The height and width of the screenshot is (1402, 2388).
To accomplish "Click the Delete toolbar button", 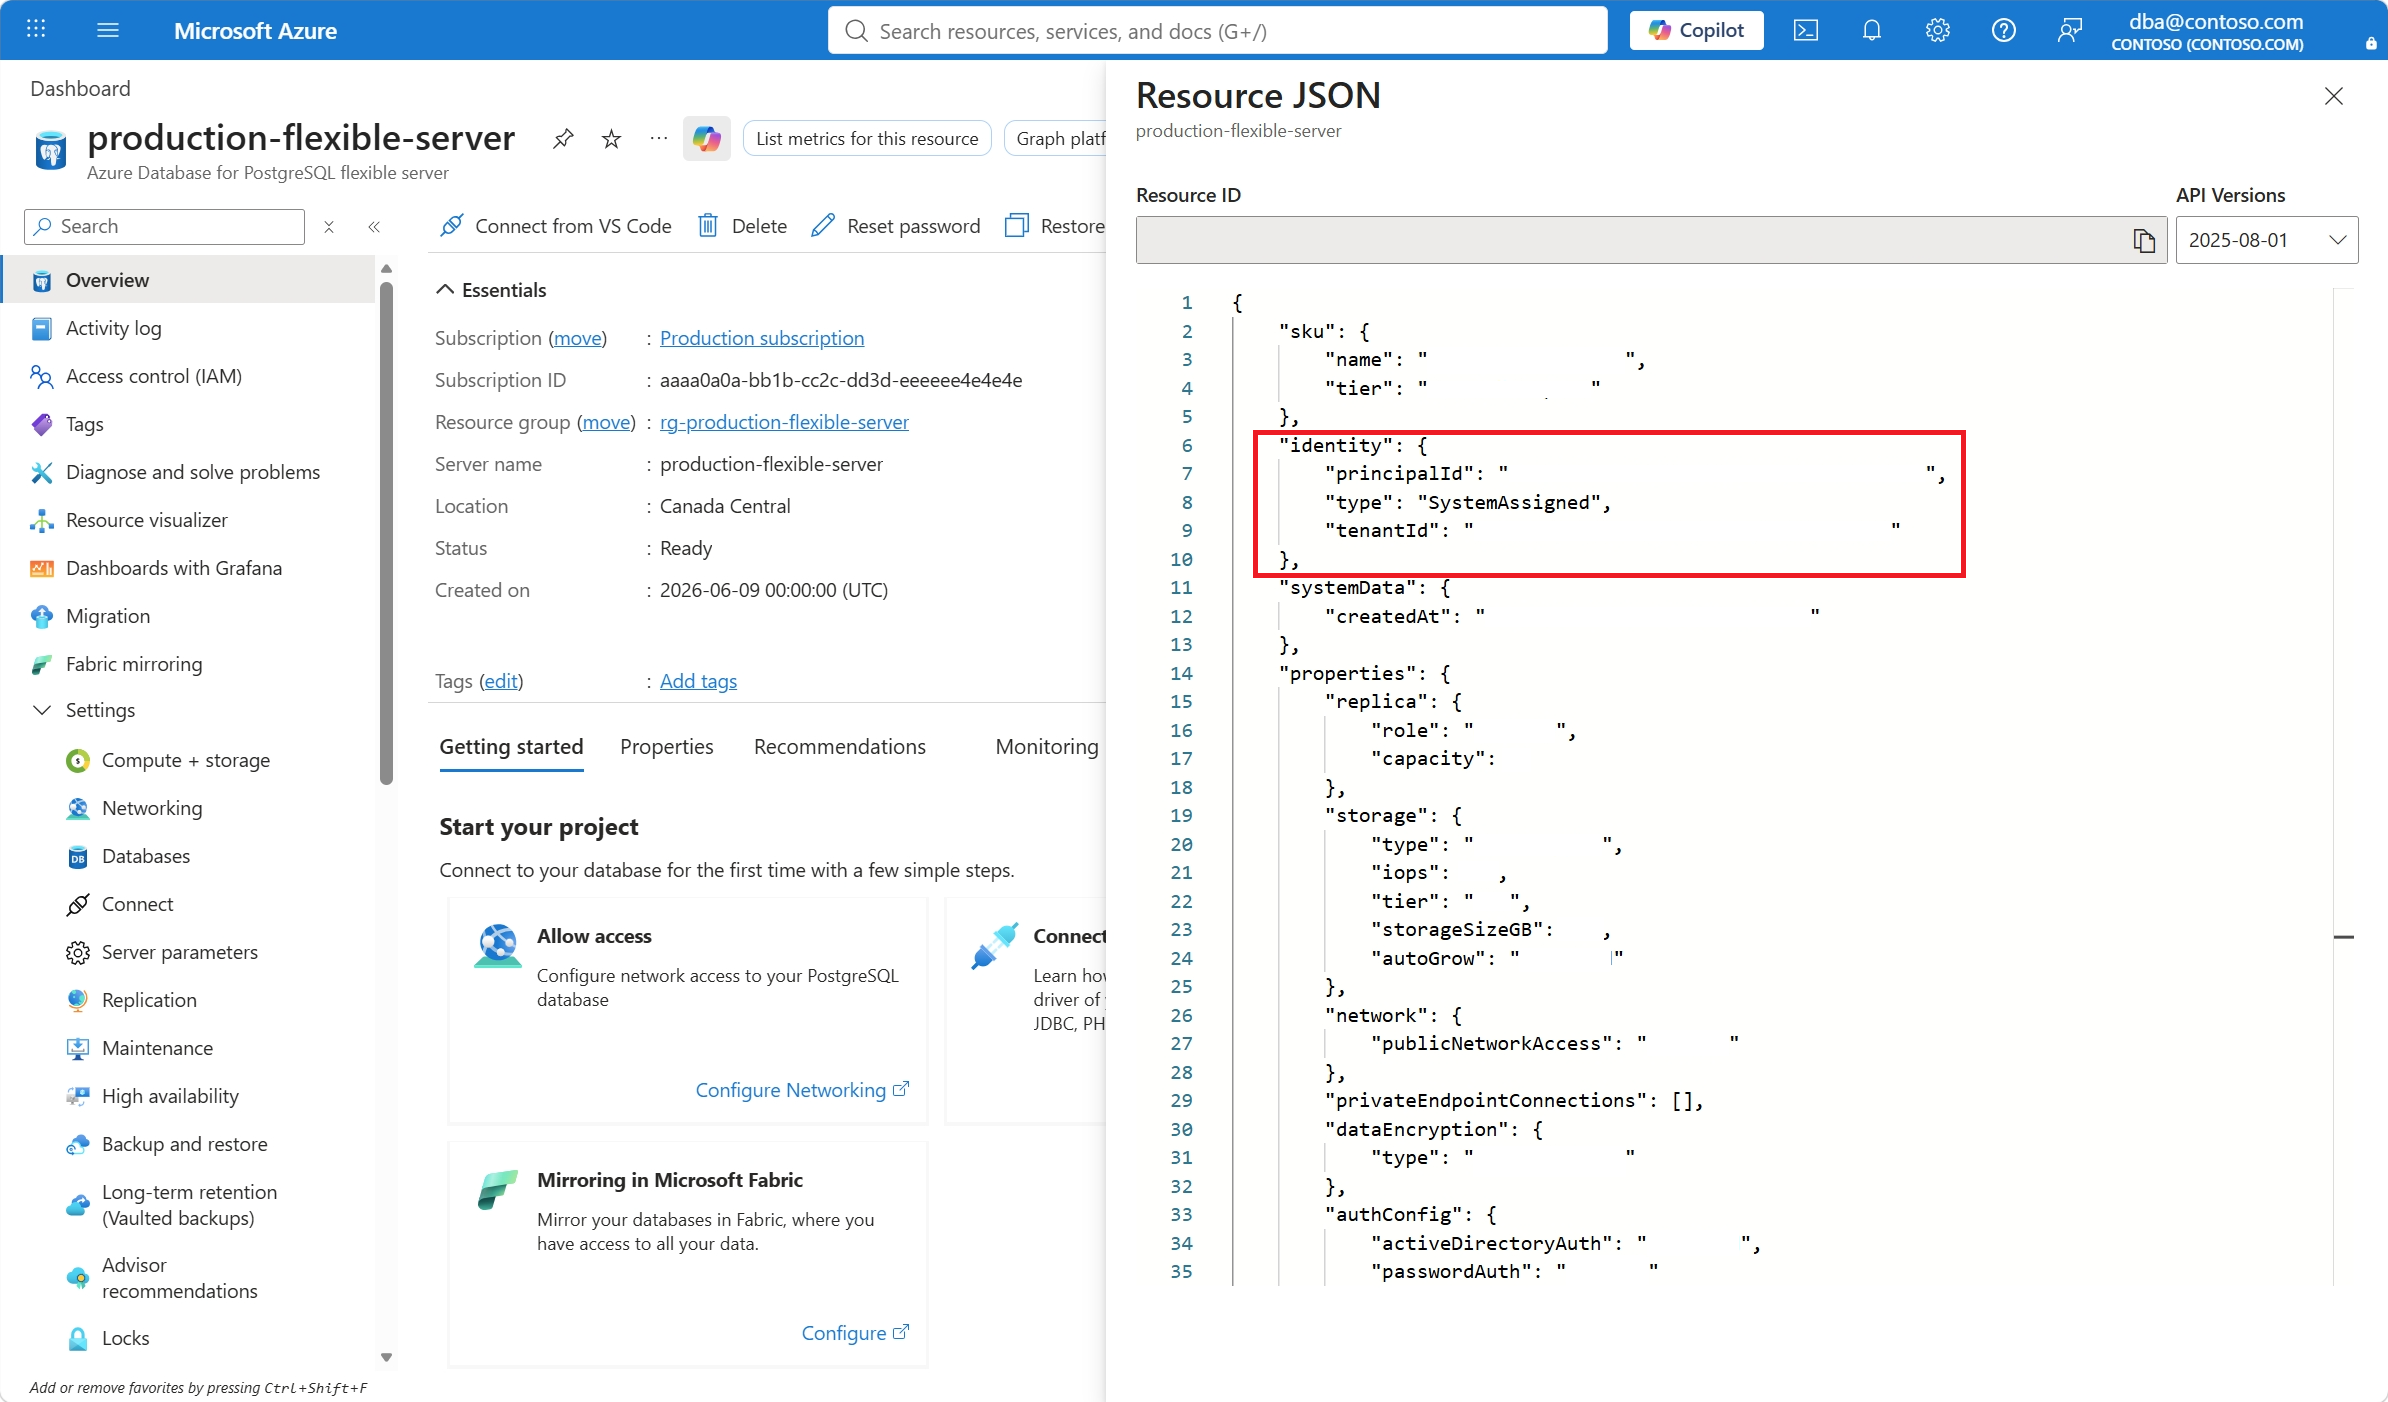I will [x=742, y=226].
